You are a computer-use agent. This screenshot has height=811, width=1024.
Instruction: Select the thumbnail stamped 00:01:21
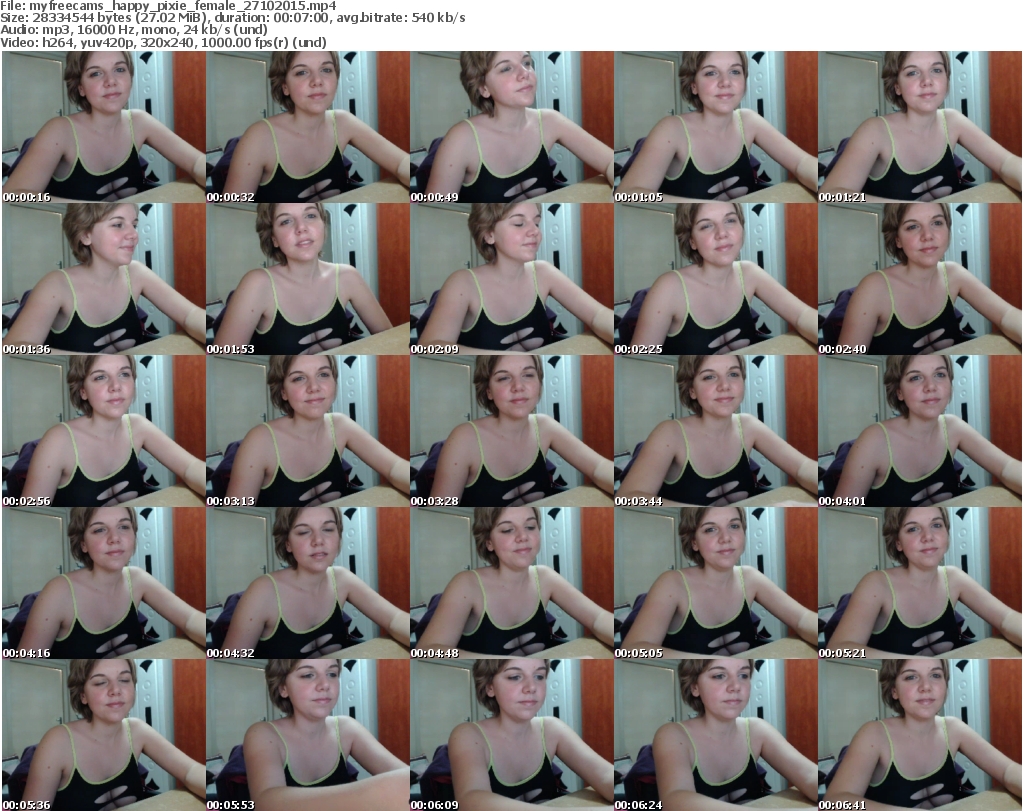tap(920, 127)
